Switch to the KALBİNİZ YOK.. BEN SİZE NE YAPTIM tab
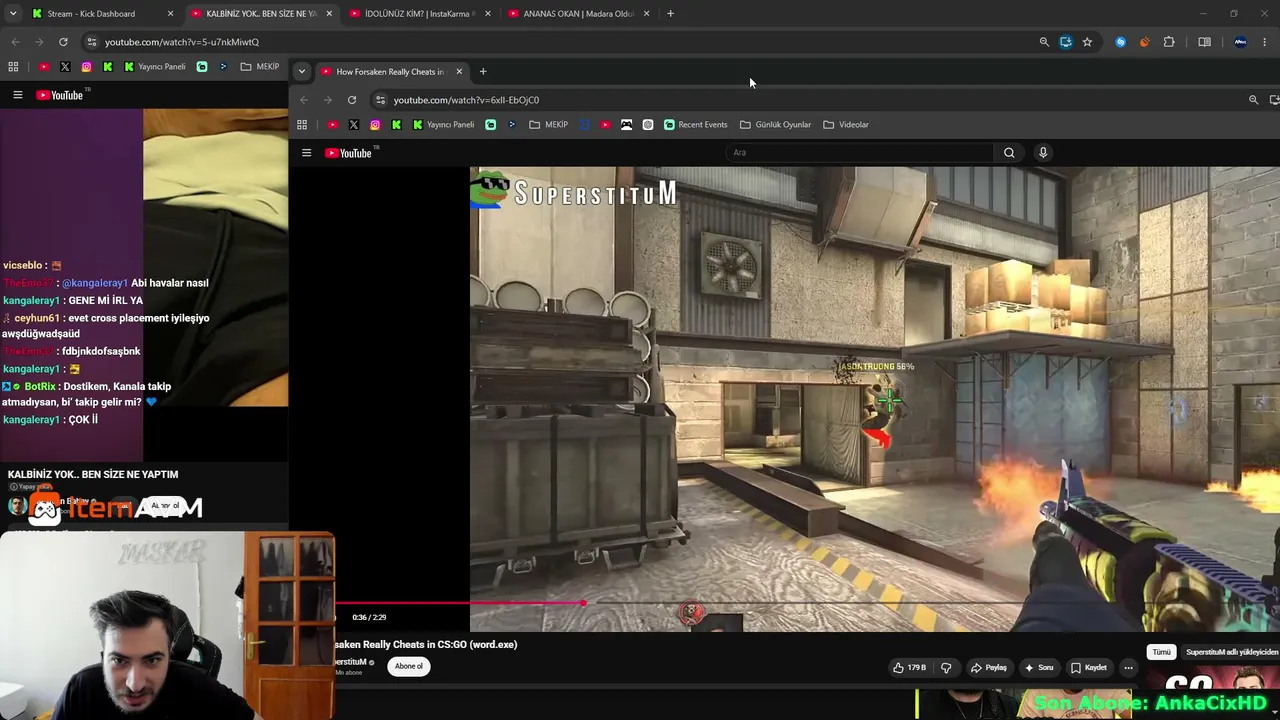 coord(262,14)
